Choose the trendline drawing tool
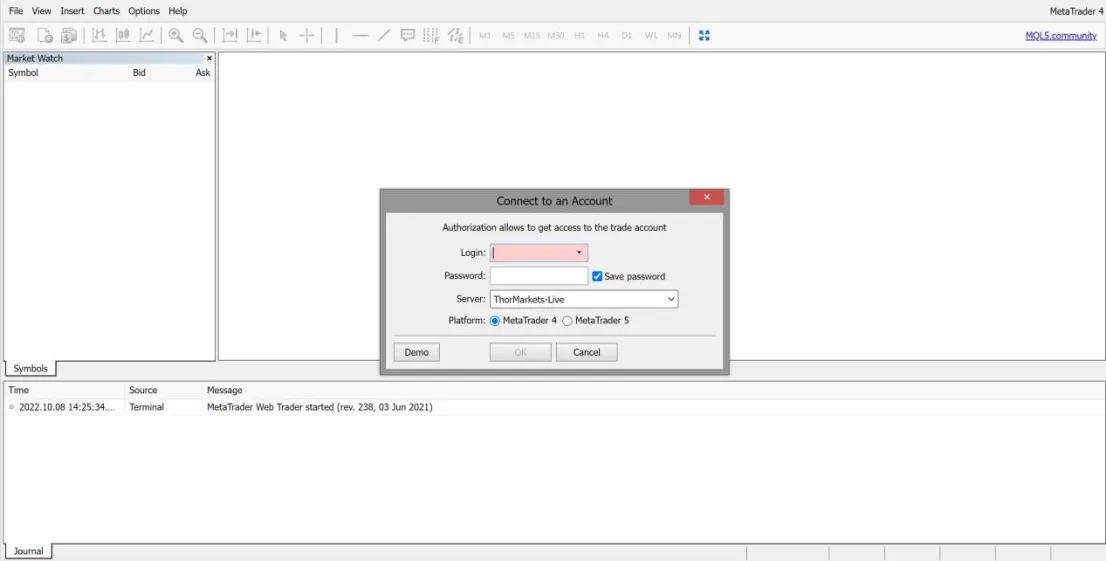Screen dimensions: 1106x561 (384, 35)
